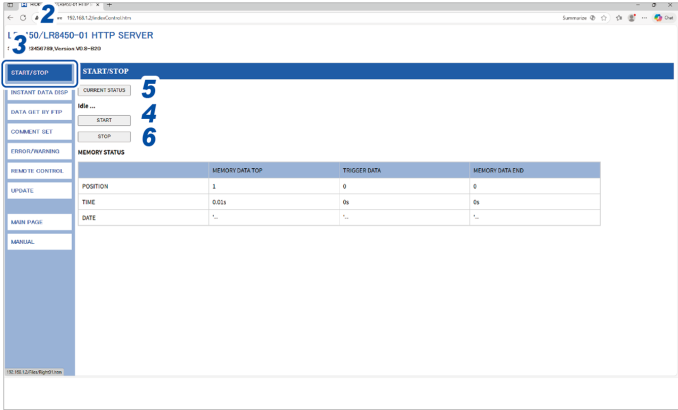This screenshot has height=410, width=678.
Task: Open the ERROR/WARNING sidebar item
Action: tap(38, 151)
